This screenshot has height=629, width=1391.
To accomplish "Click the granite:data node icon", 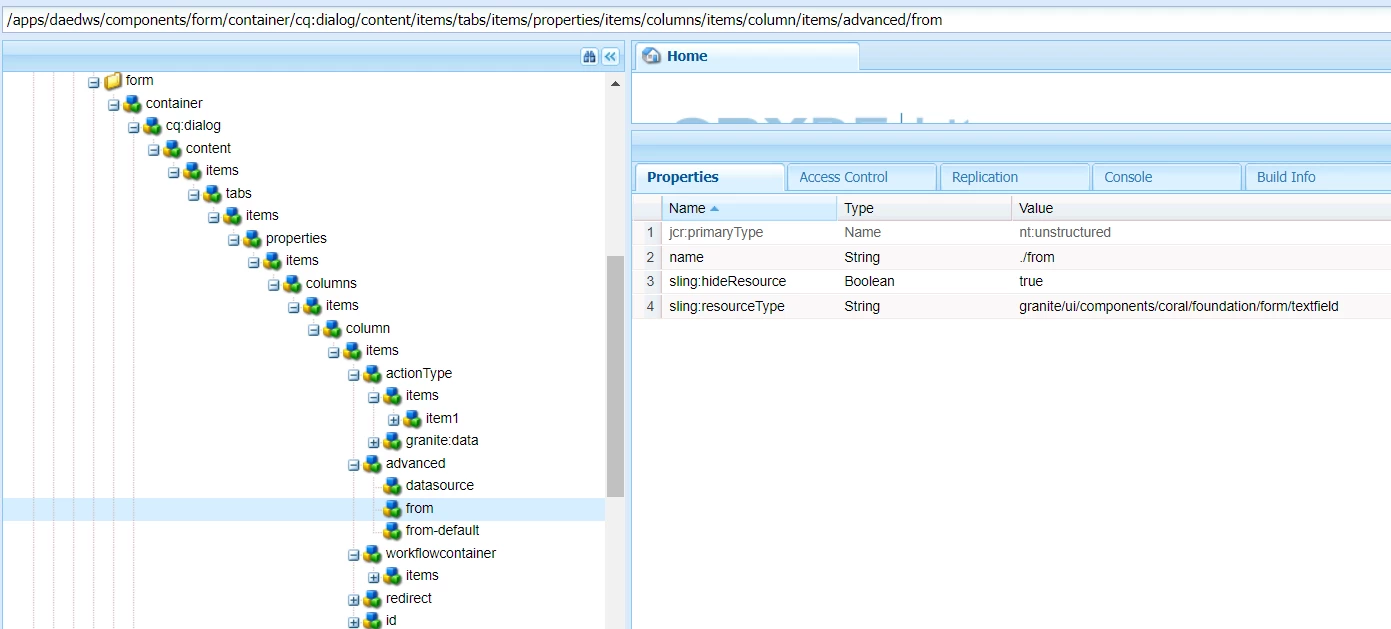I will 392,441.
